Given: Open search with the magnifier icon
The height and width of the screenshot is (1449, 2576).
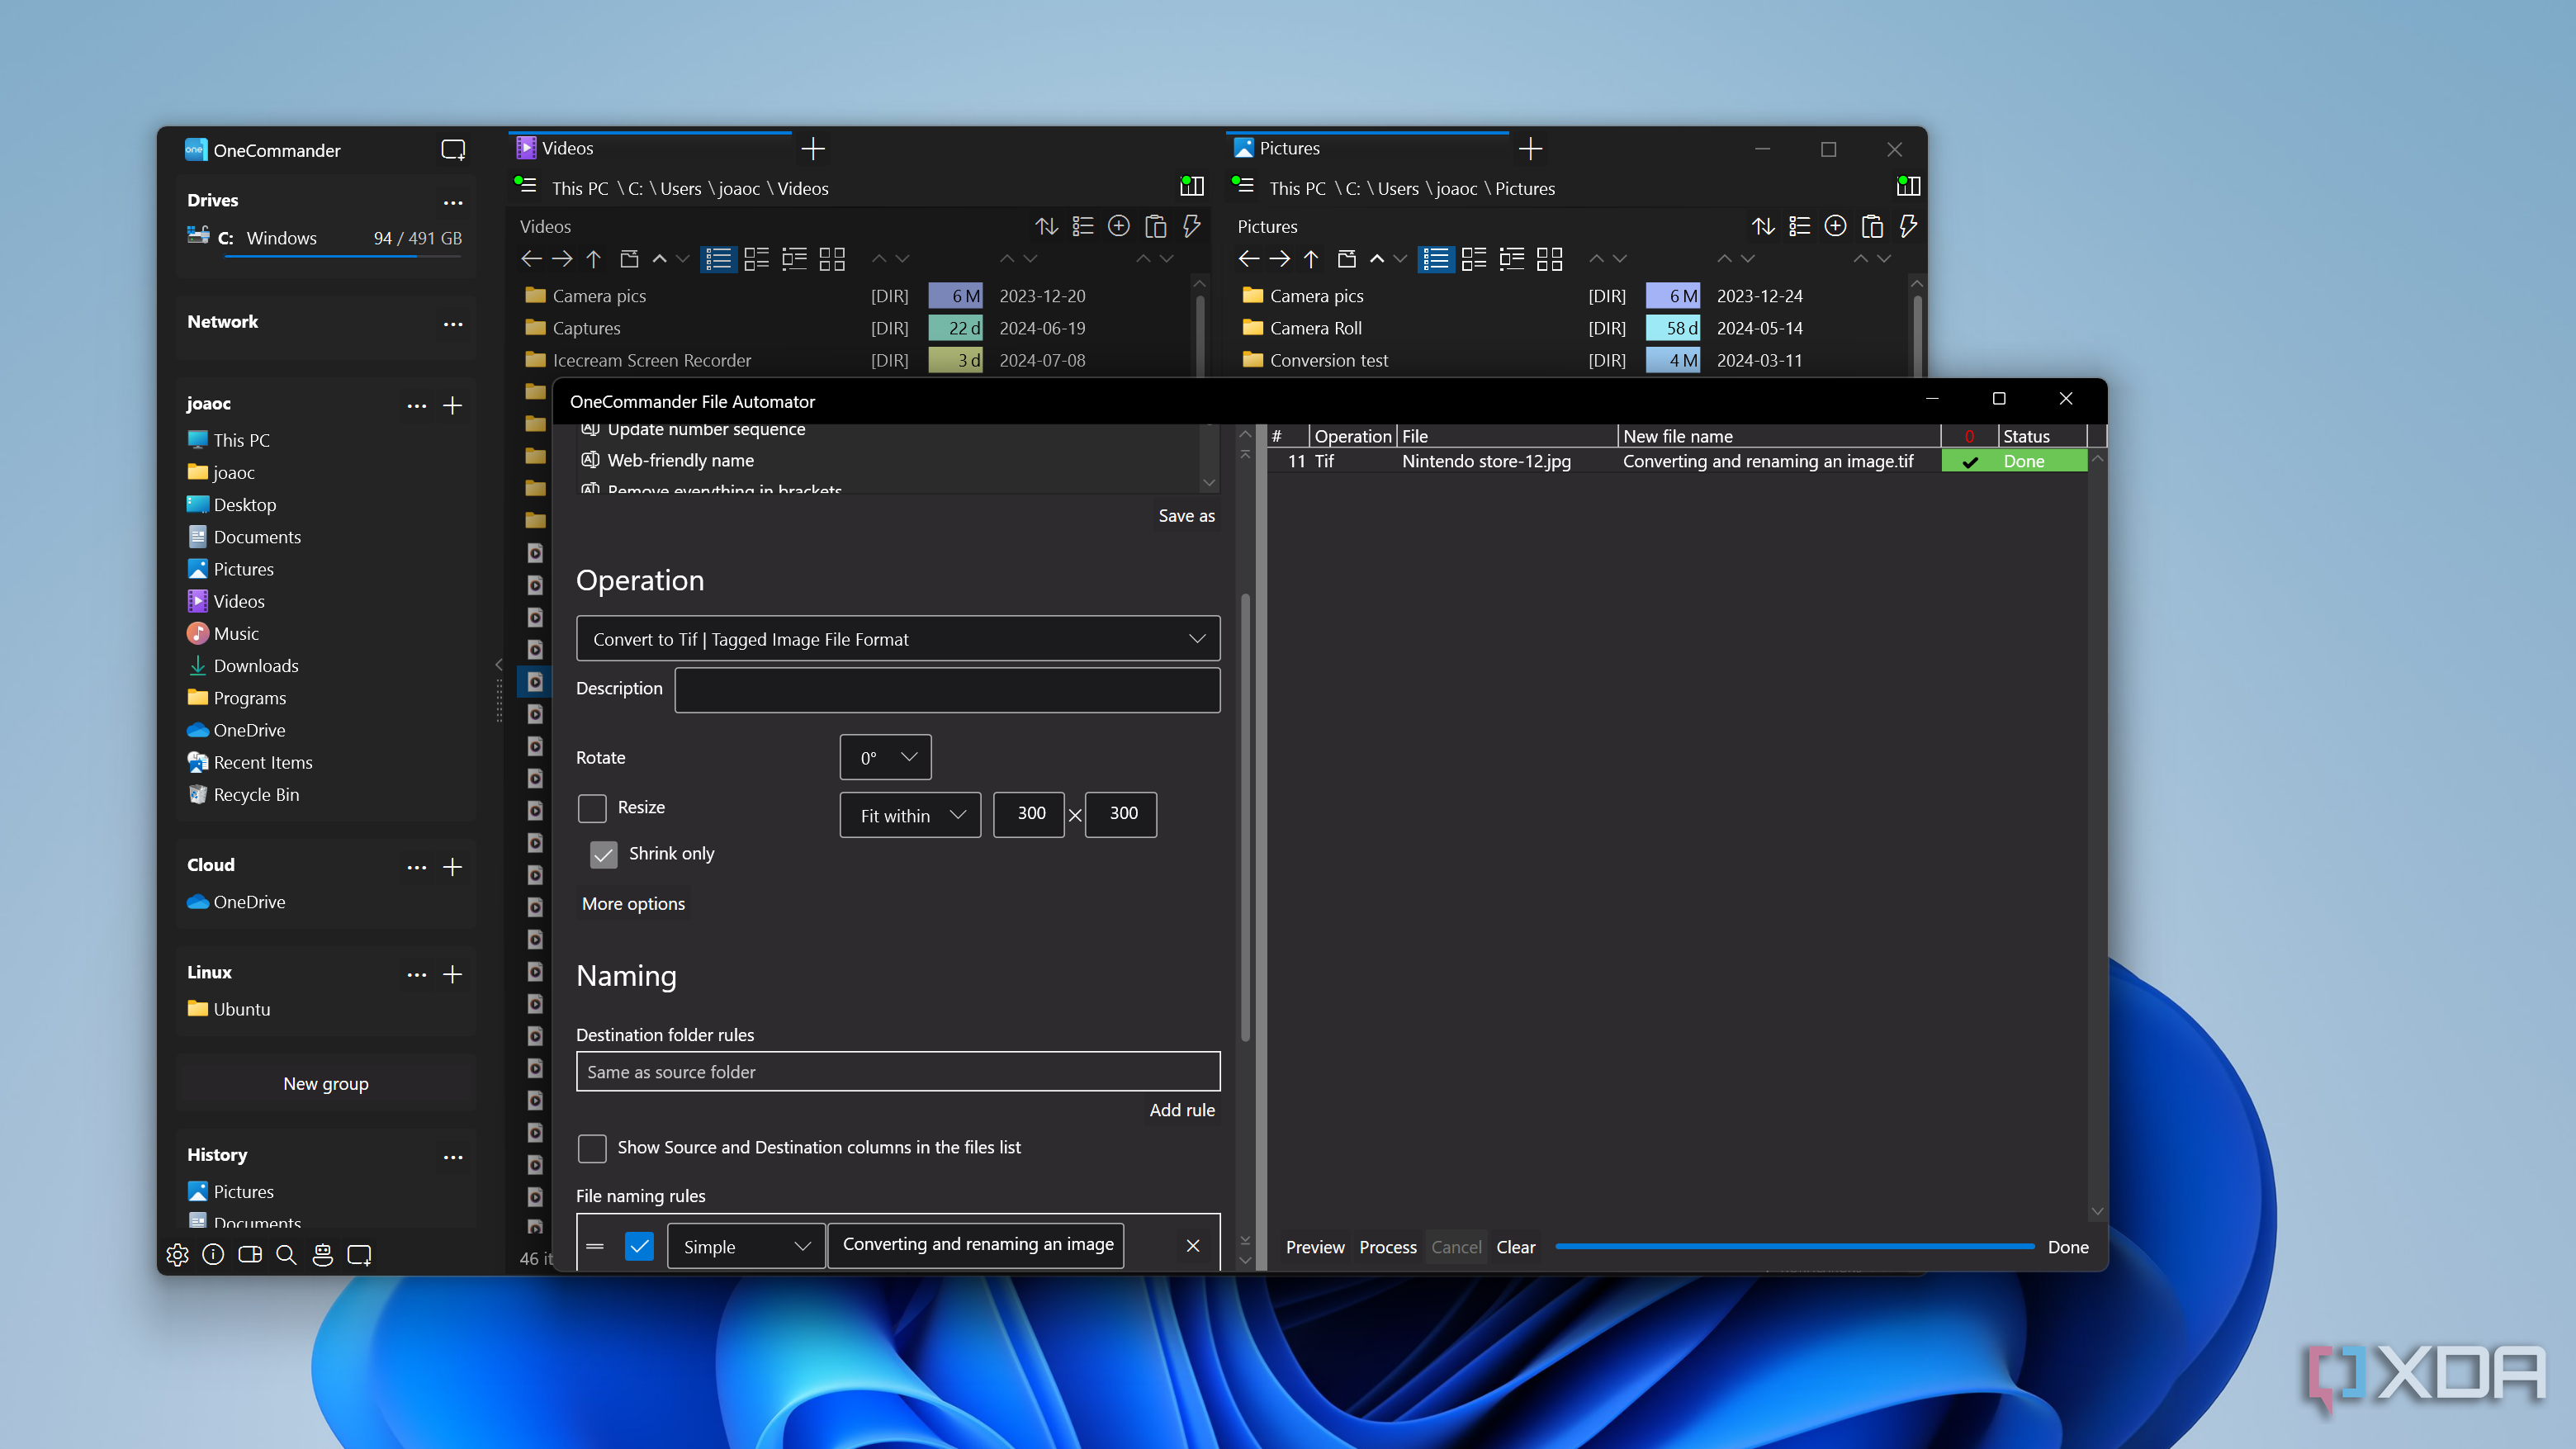Looking at the screenshot, I should [286, 1255].
